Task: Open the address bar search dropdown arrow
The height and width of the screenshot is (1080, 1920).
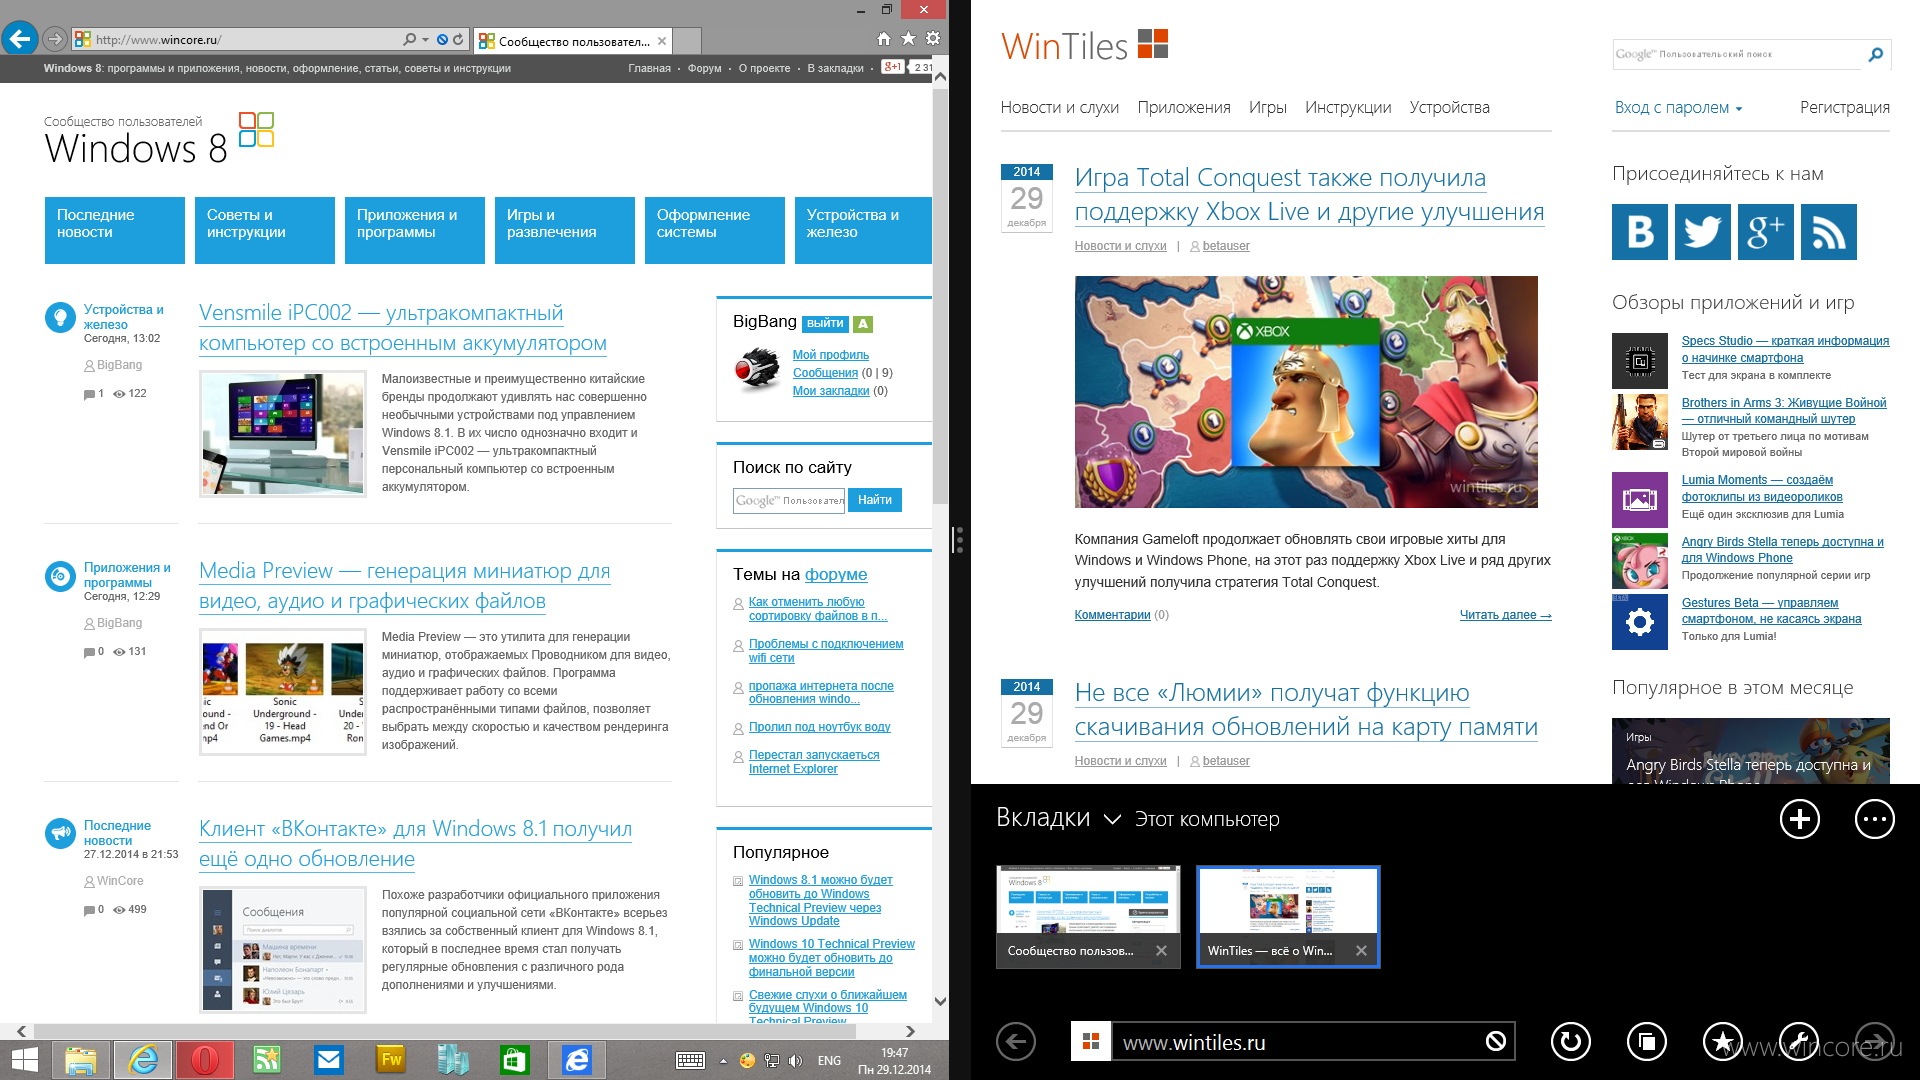Action: tap(425, 40)
